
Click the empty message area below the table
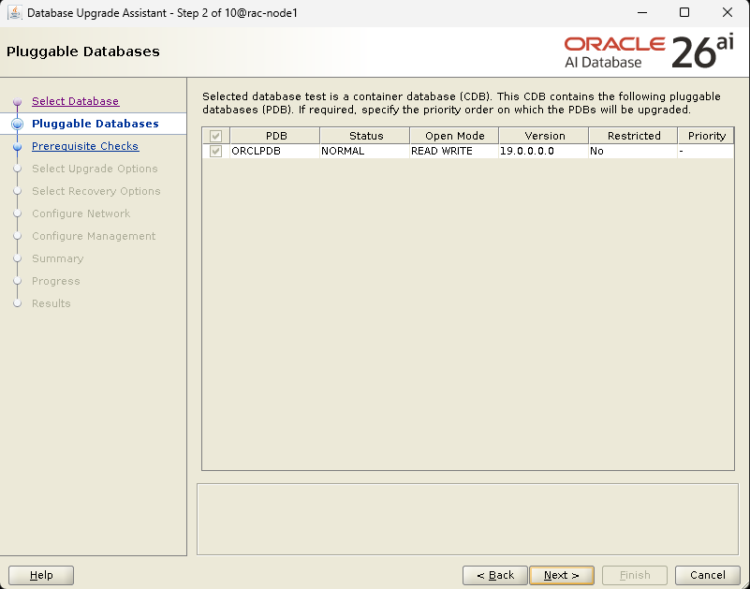[x=468, y=519]
